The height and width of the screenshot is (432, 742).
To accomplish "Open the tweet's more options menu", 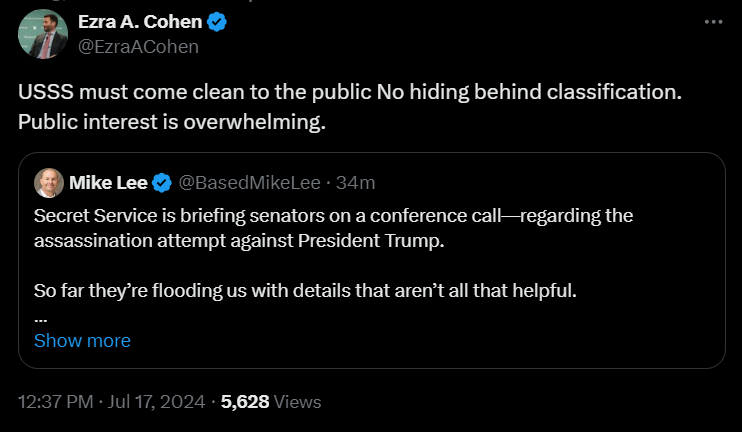I will coord(712,21).
